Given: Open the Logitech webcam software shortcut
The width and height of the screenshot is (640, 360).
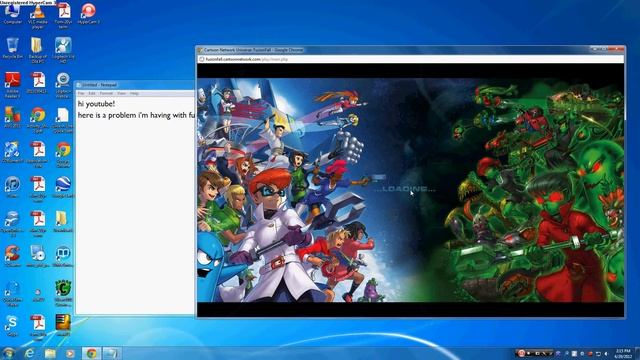Looking at the screenshot, I should [x=63, y=85].
